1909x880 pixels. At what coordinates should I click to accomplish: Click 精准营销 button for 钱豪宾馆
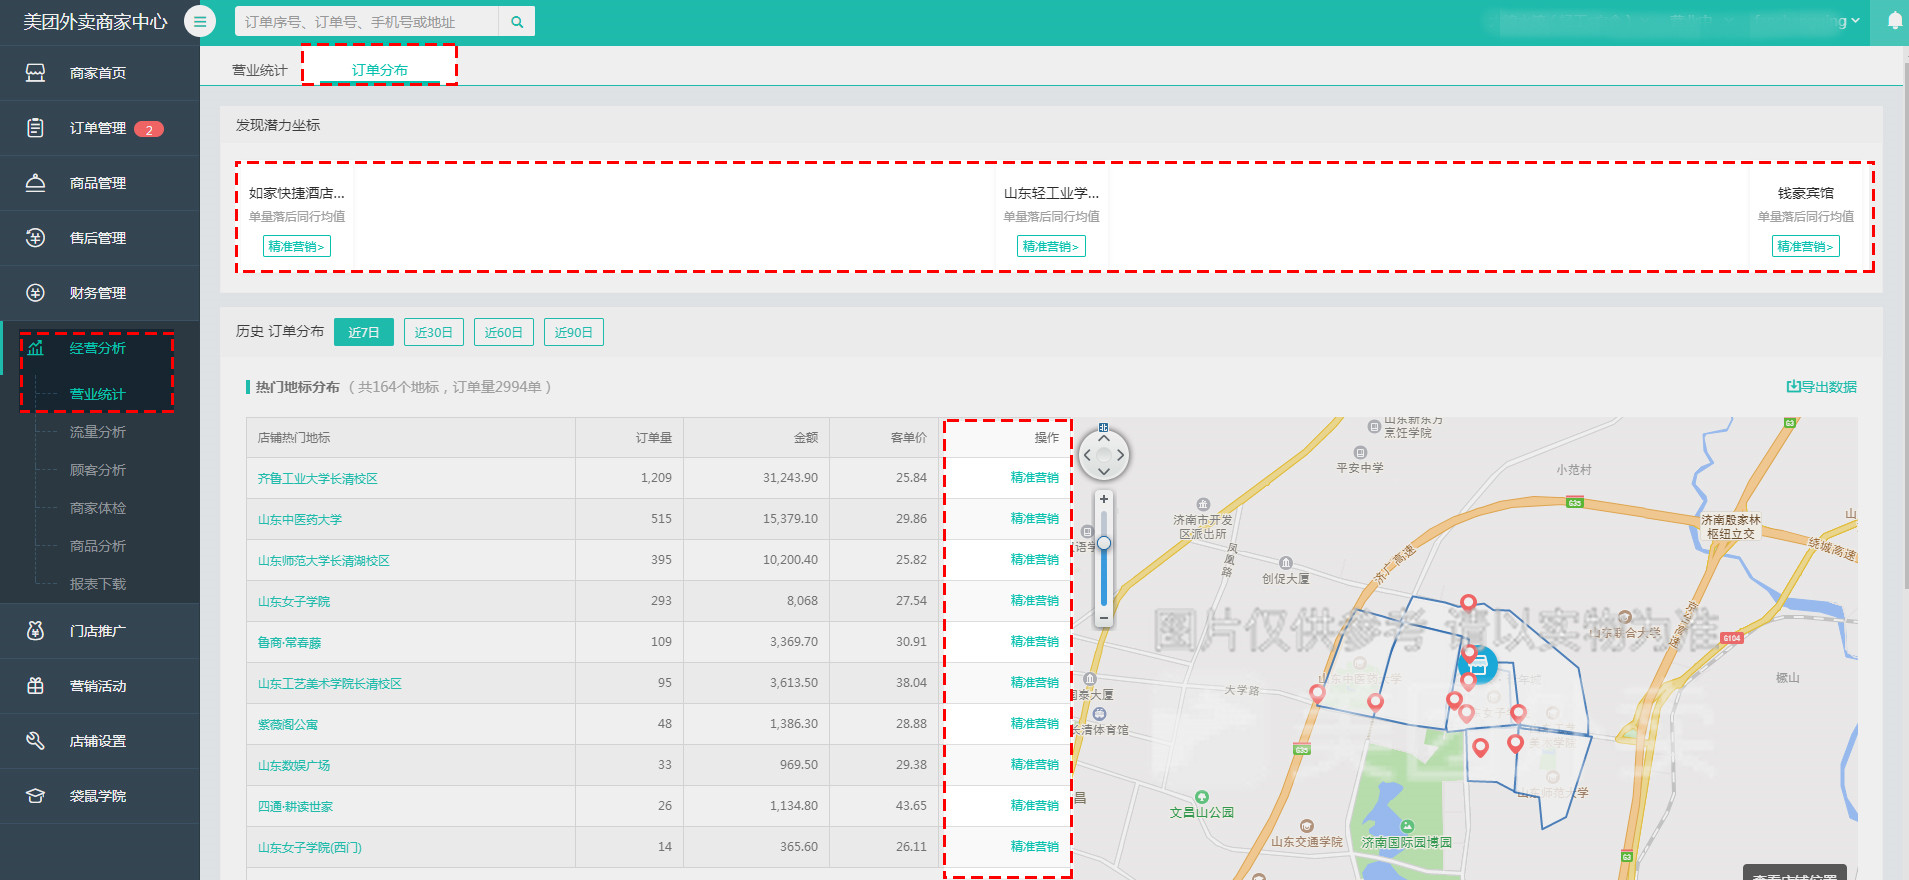point(1806,246)
